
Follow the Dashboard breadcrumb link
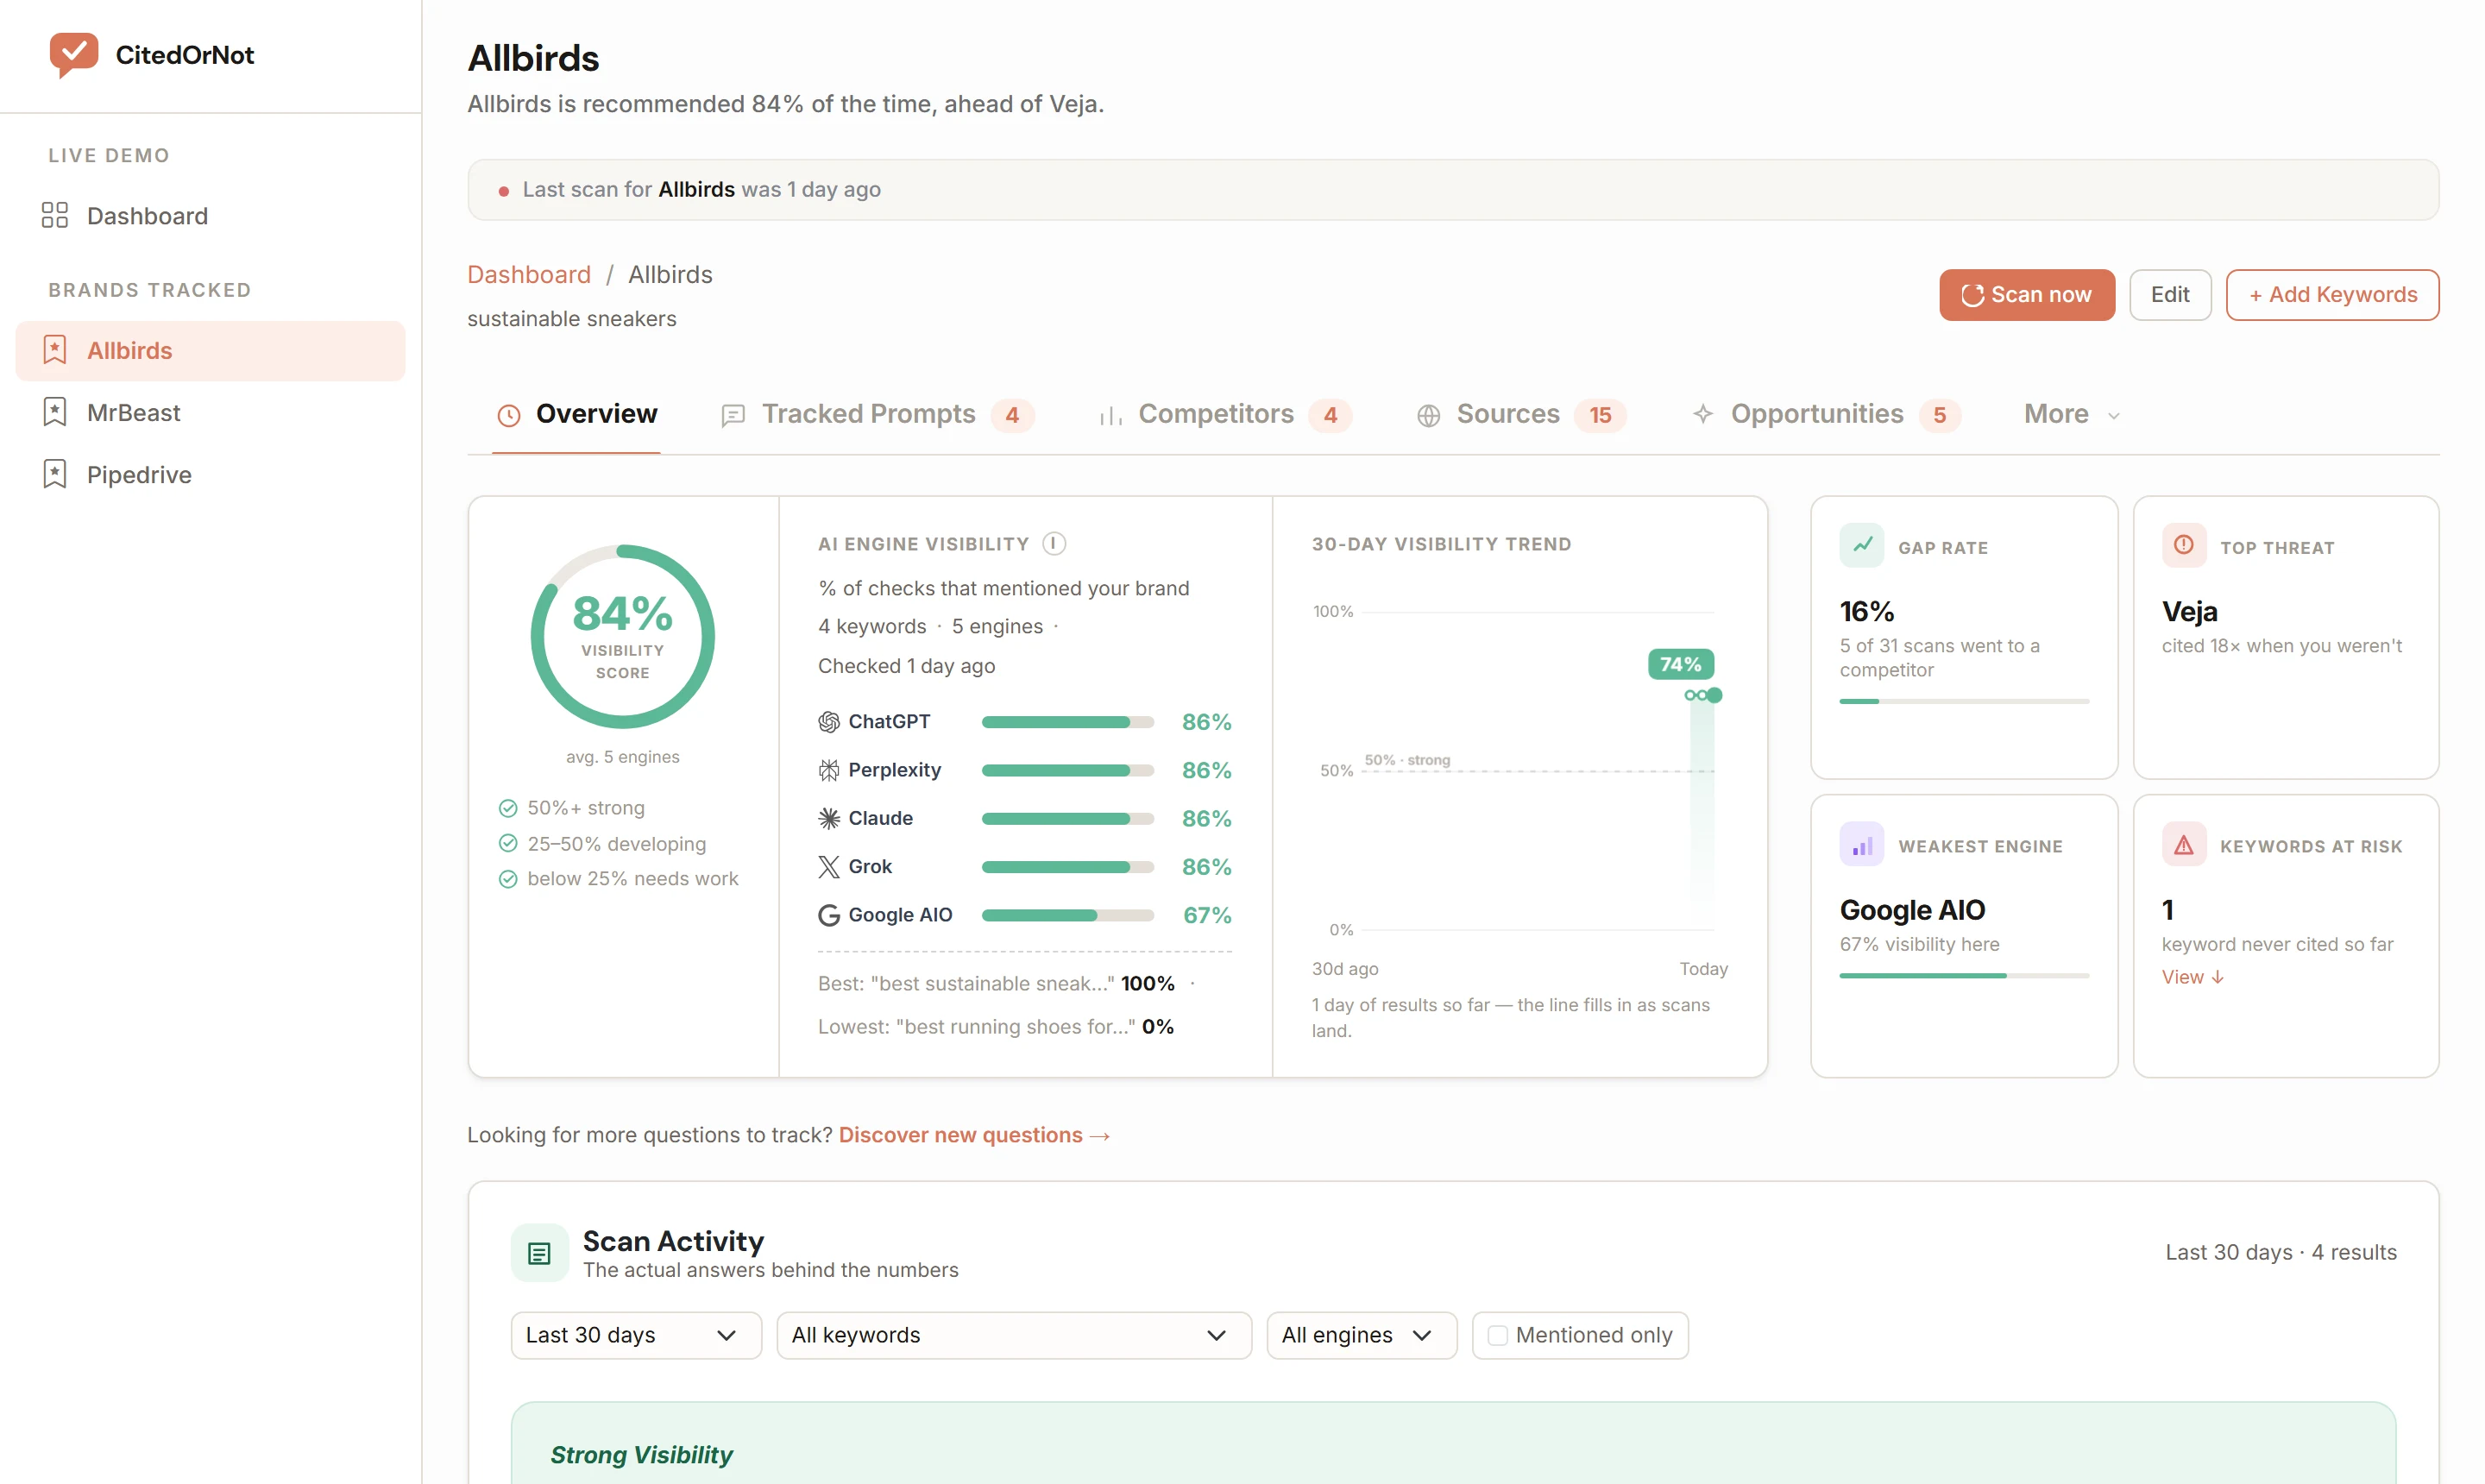click(529, 274)
